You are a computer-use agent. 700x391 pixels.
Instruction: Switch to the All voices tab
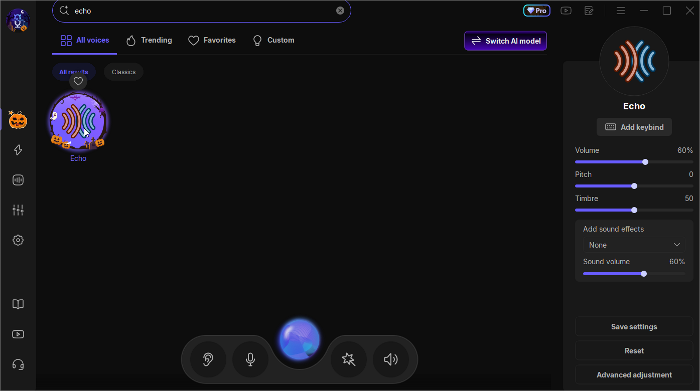85,40
